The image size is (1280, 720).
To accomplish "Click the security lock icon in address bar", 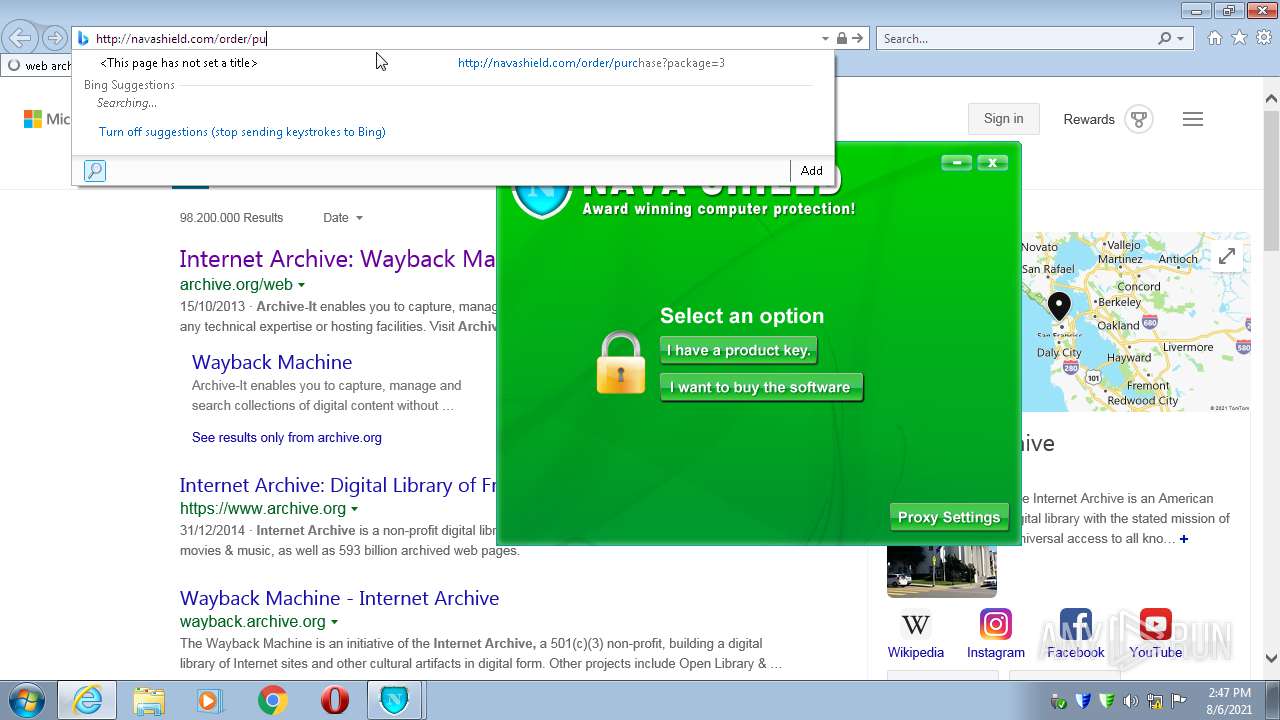I will 841,39.
